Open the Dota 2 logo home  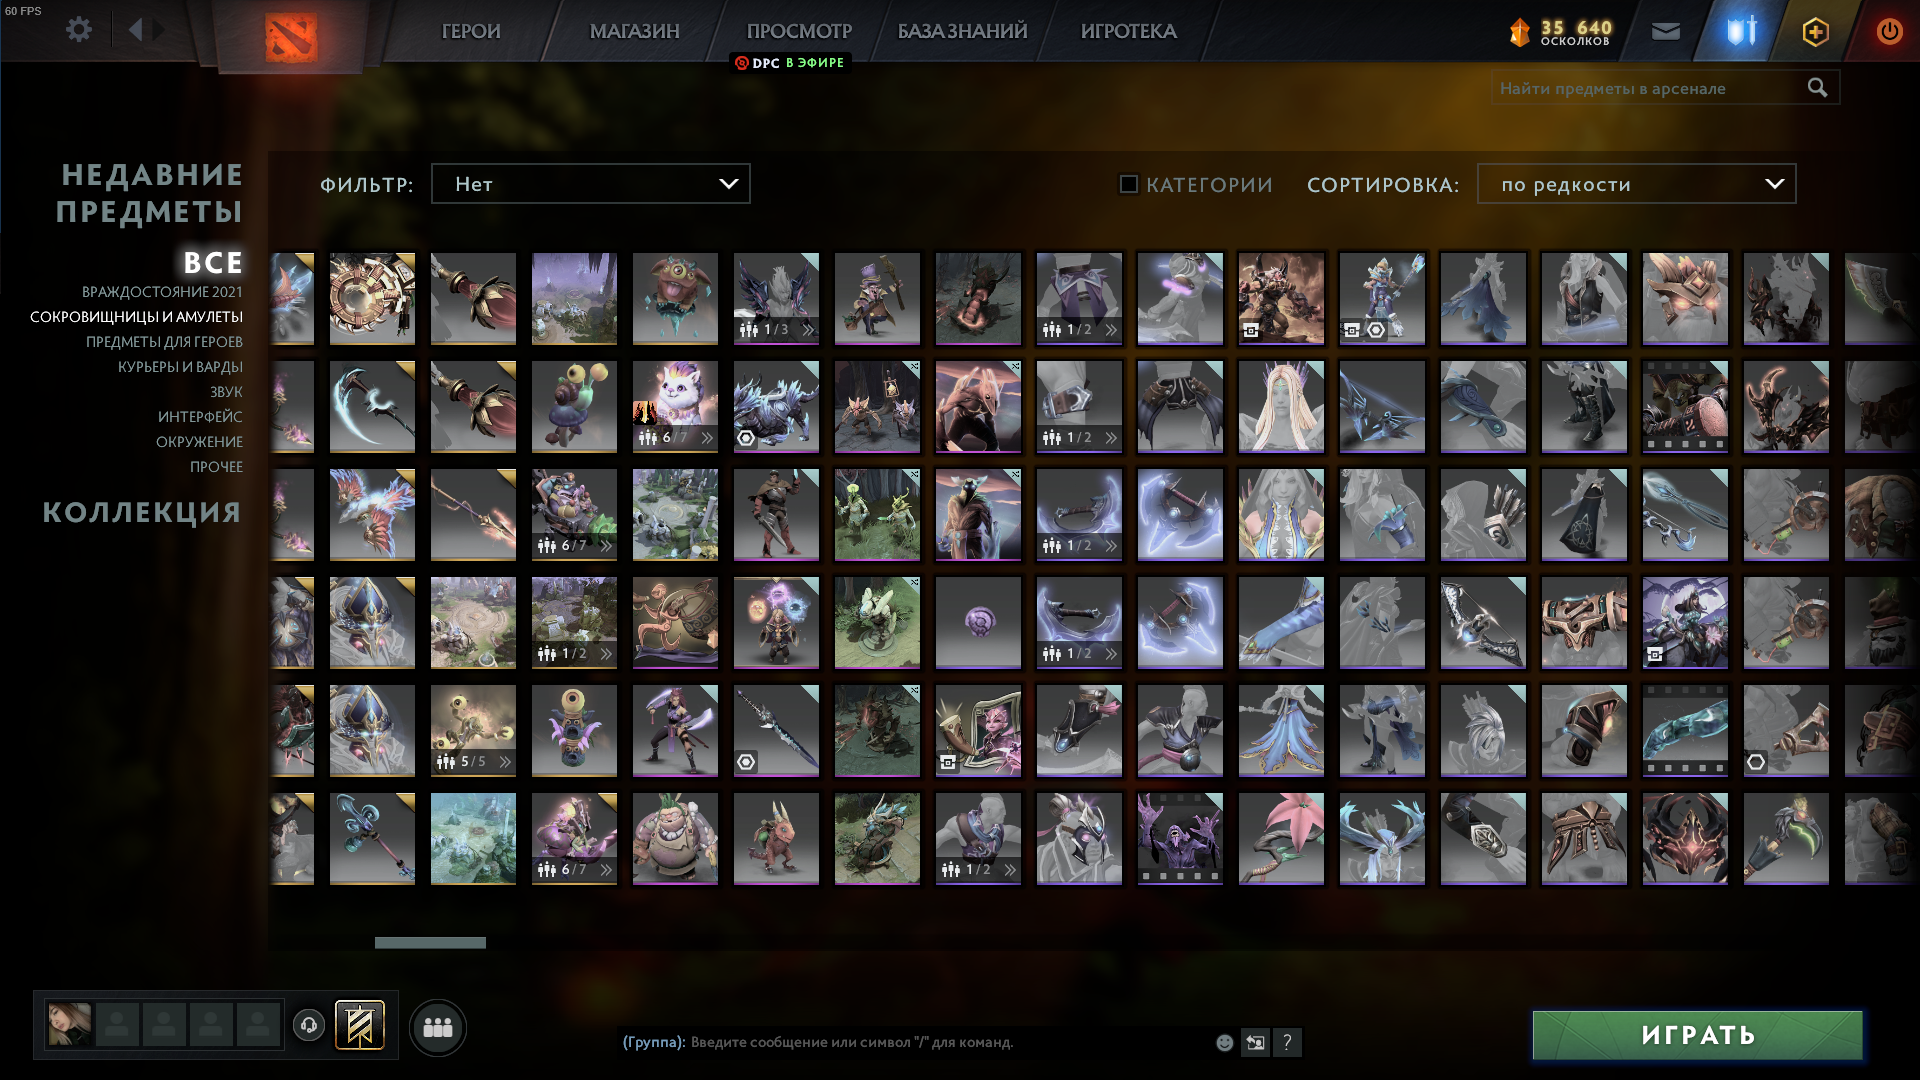pos(291,38)
